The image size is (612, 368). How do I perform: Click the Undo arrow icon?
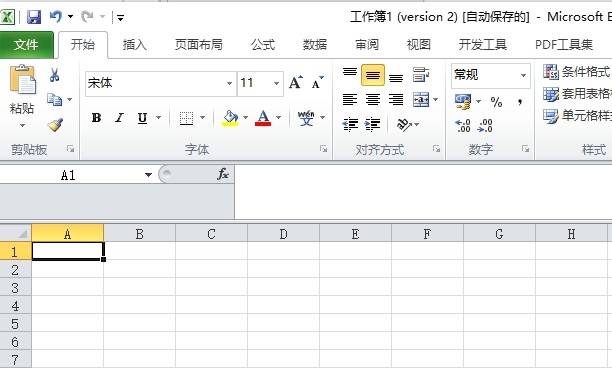pyautogui.click(x=56, y=16)
